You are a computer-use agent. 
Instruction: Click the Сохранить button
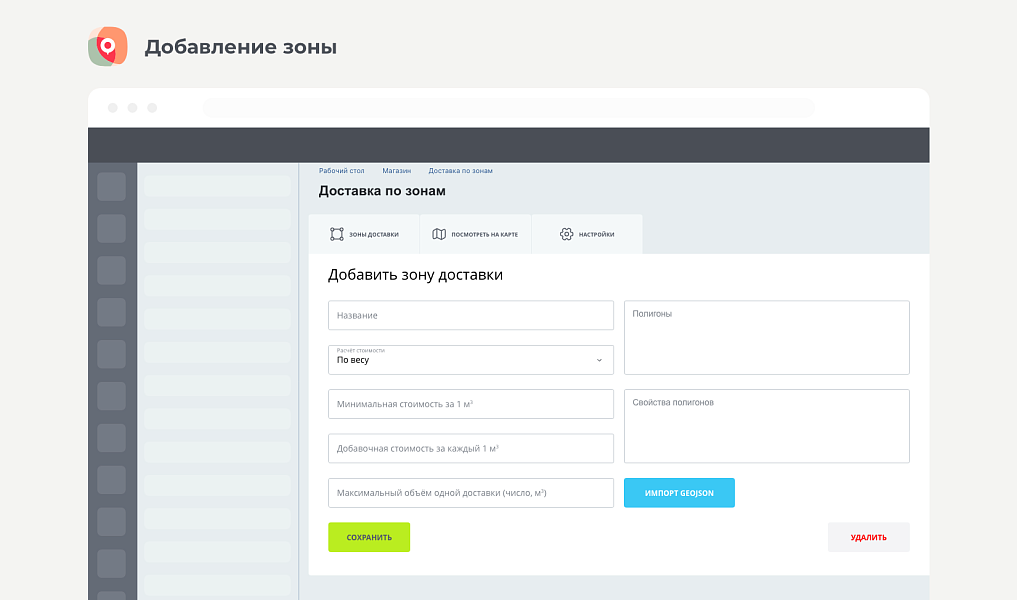coord(368,537)
